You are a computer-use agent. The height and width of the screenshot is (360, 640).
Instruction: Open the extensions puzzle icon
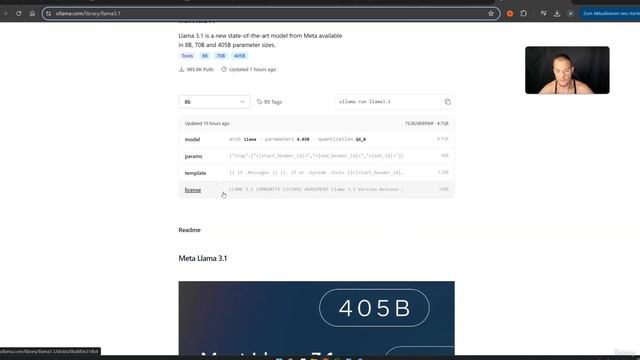click(524, 13)
